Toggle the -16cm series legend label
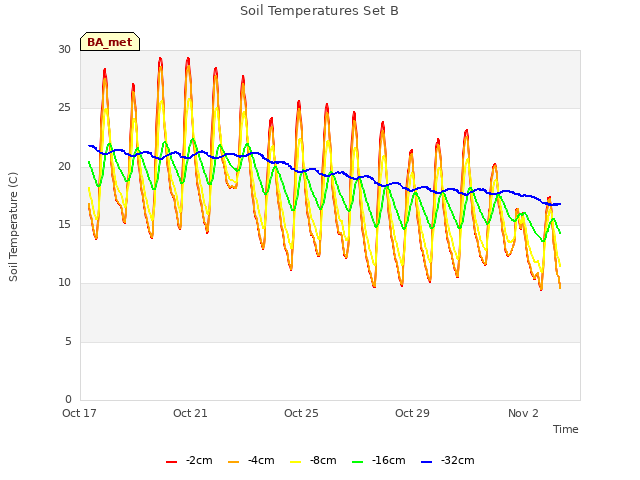Image resolution: width=640 pixels, height=480 pixels. point(389,460)
